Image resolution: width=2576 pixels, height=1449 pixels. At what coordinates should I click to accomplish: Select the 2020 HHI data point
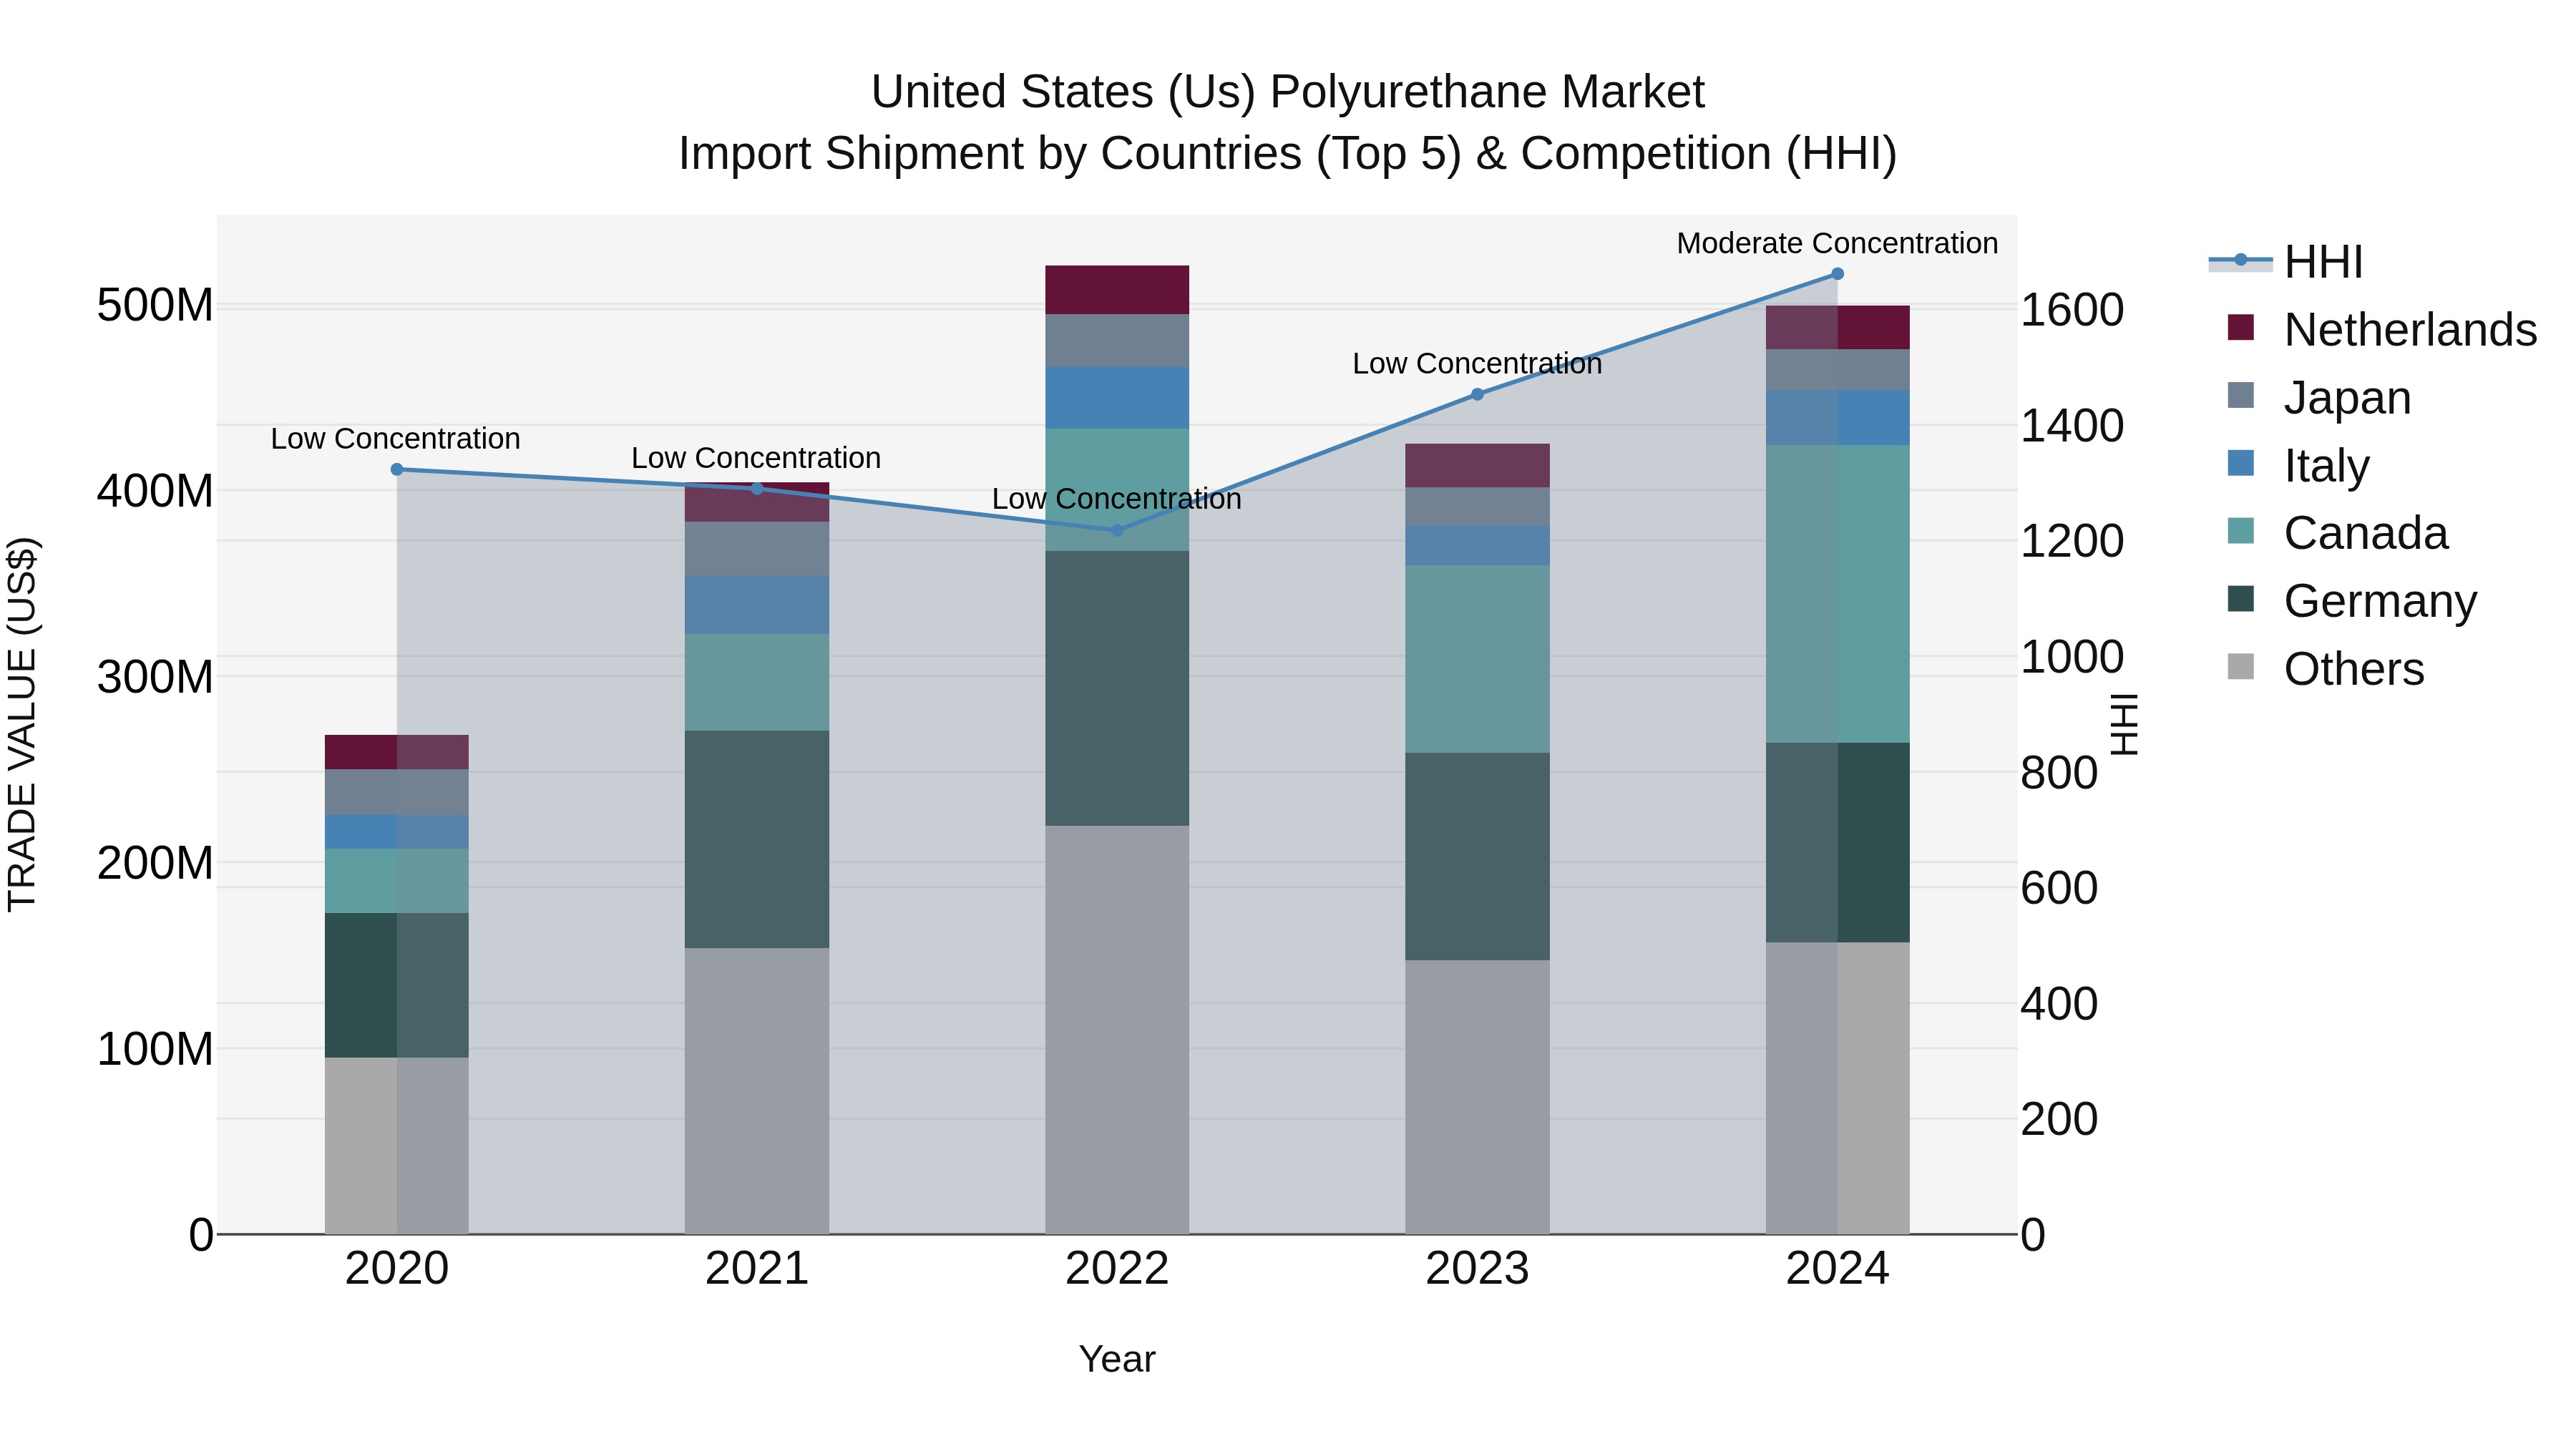[x=397, y=469]
